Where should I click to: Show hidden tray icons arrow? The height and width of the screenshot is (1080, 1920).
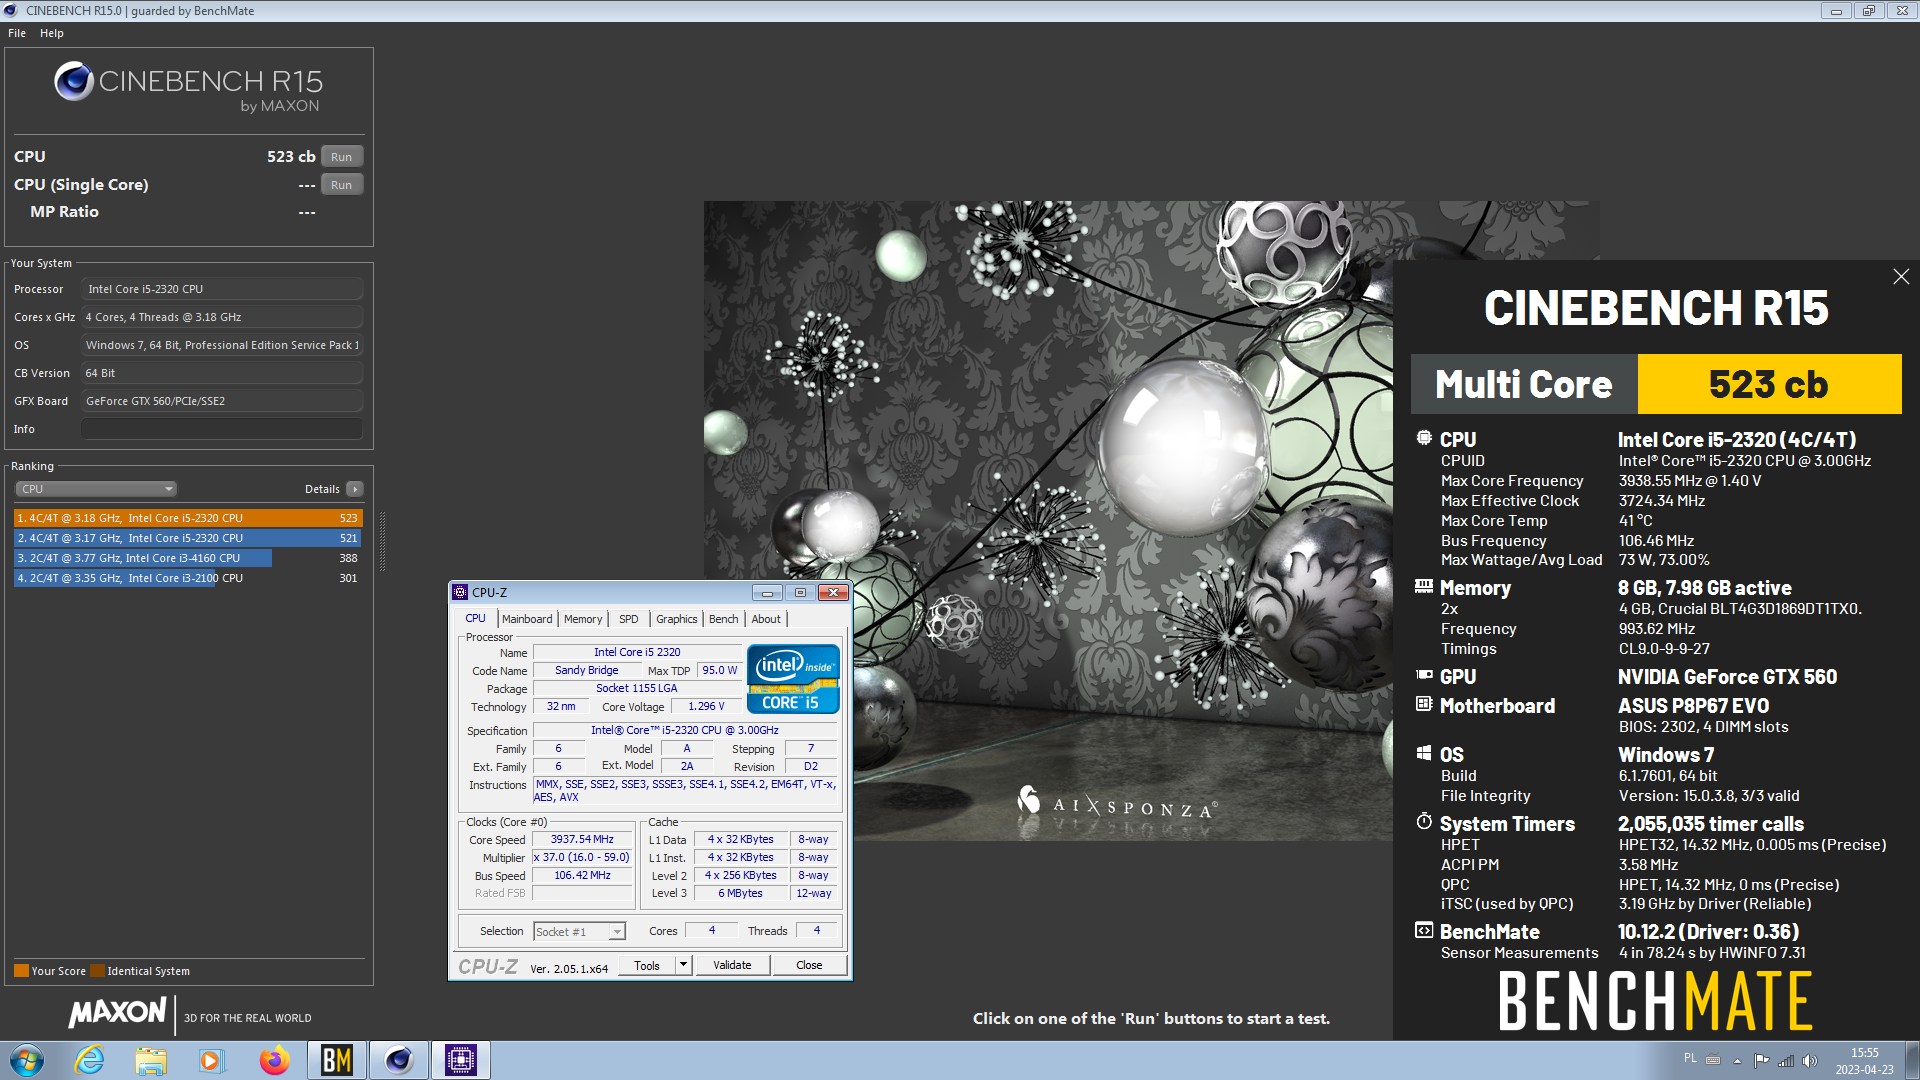point(1738,1061)
